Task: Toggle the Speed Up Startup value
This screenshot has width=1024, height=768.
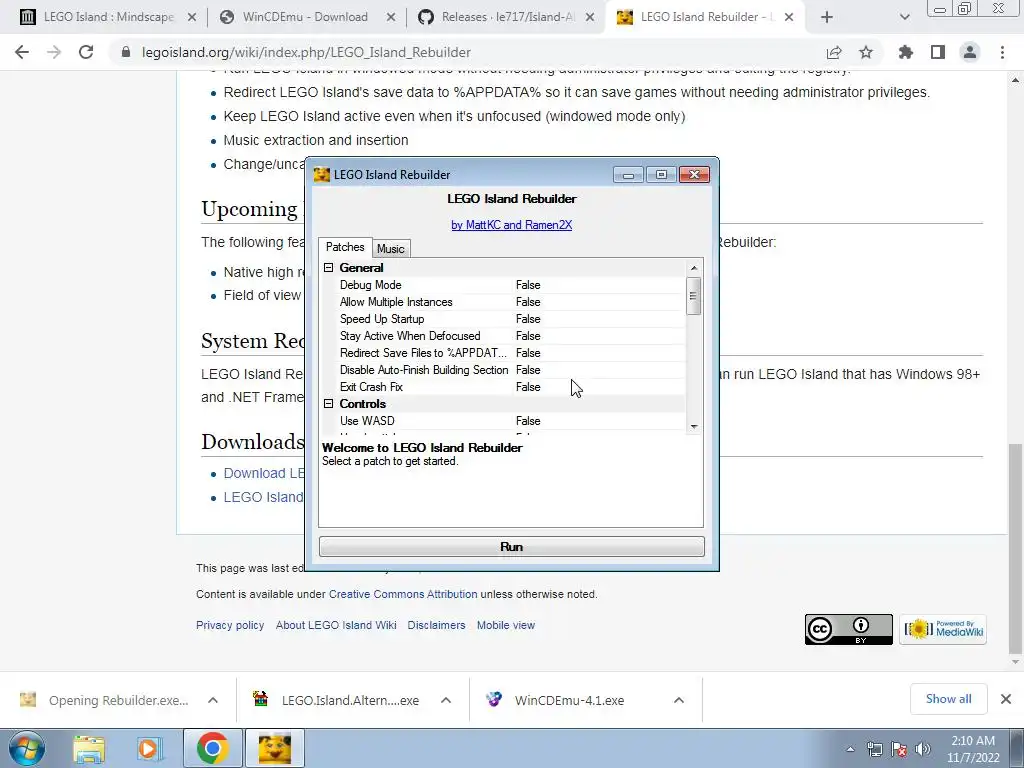Action: (528, 319)
